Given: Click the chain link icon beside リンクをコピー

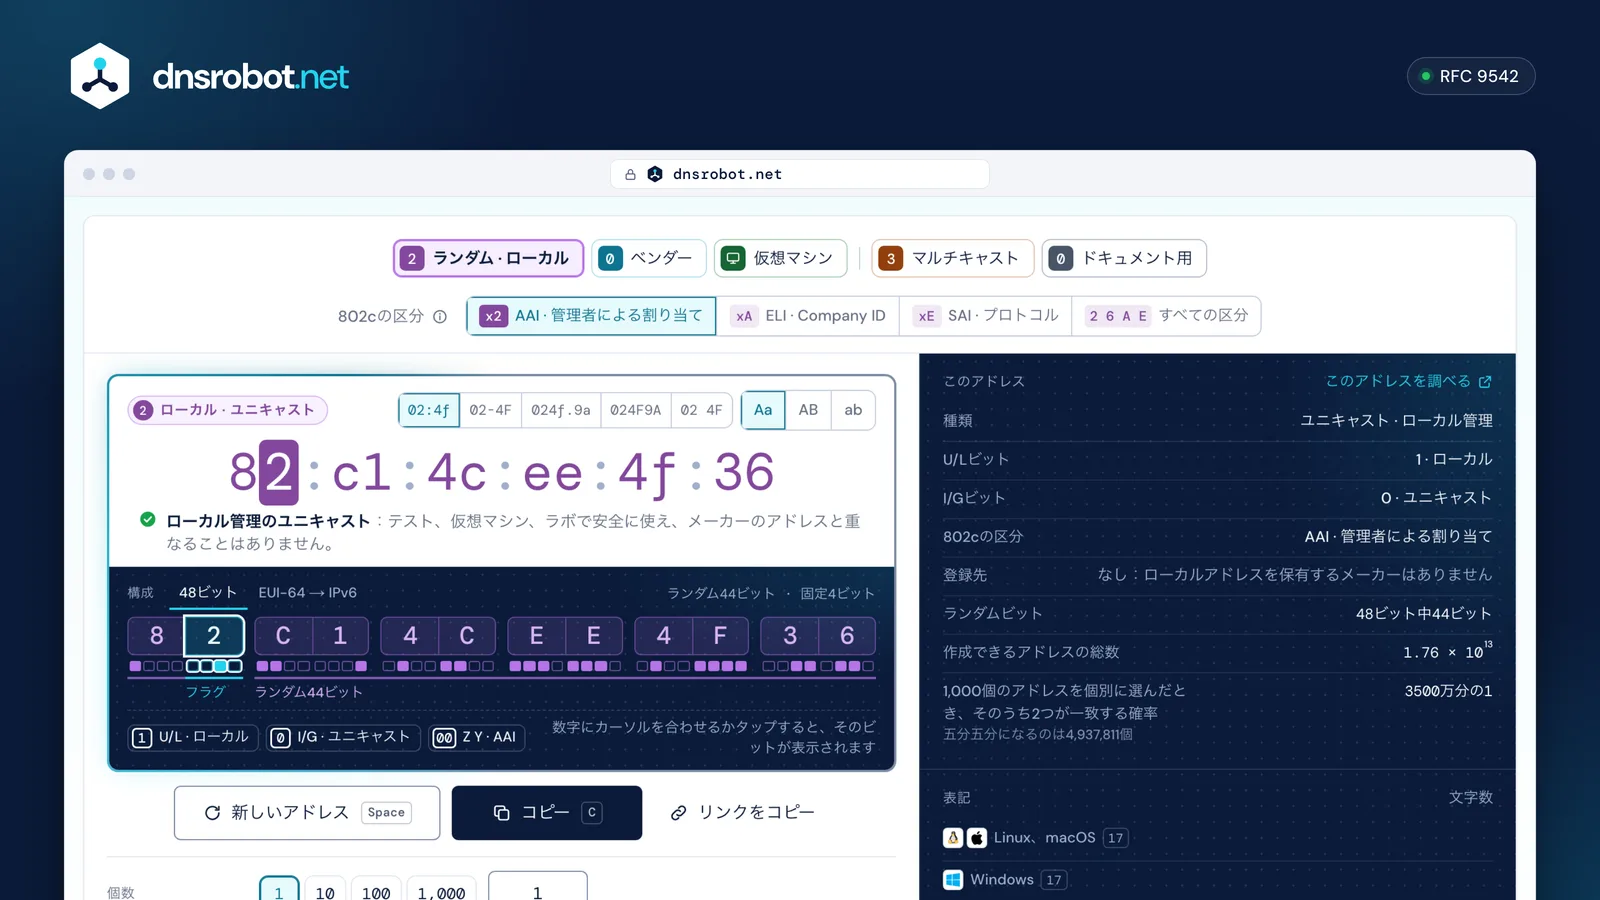Looking at the screenshot, I should pos(678,813).
